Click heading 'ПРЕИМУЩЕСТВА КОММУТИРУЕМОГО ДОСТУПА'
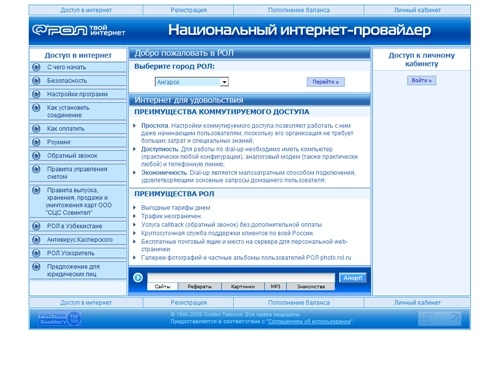500x375 pixels. point(222,112)
